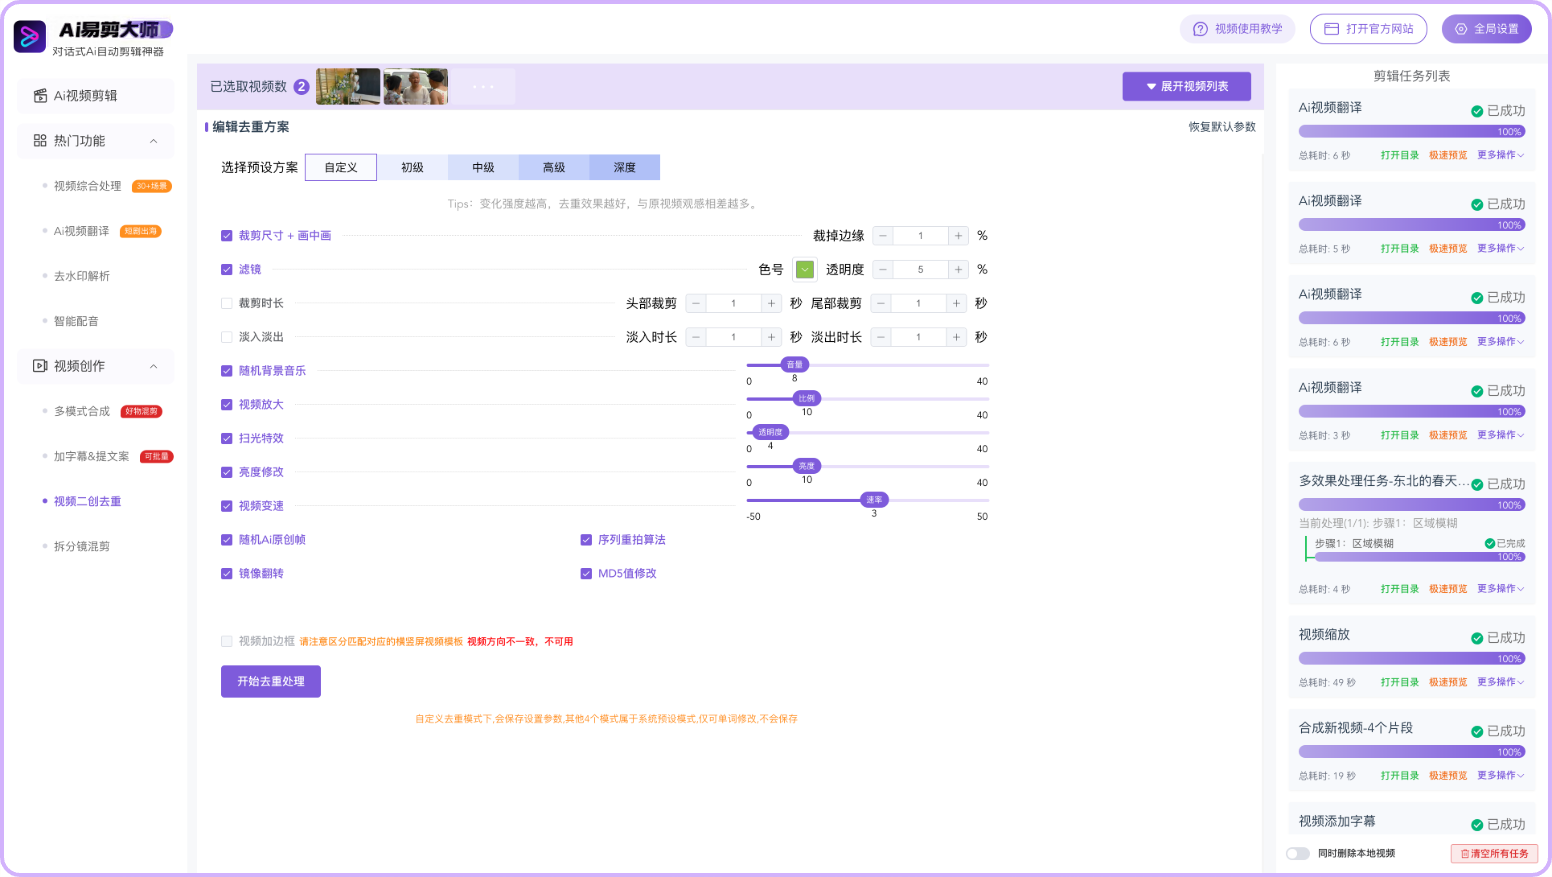Click the Ai易剪大师 app logo icon
This screenshot has height=877, width=1552.
30,36
